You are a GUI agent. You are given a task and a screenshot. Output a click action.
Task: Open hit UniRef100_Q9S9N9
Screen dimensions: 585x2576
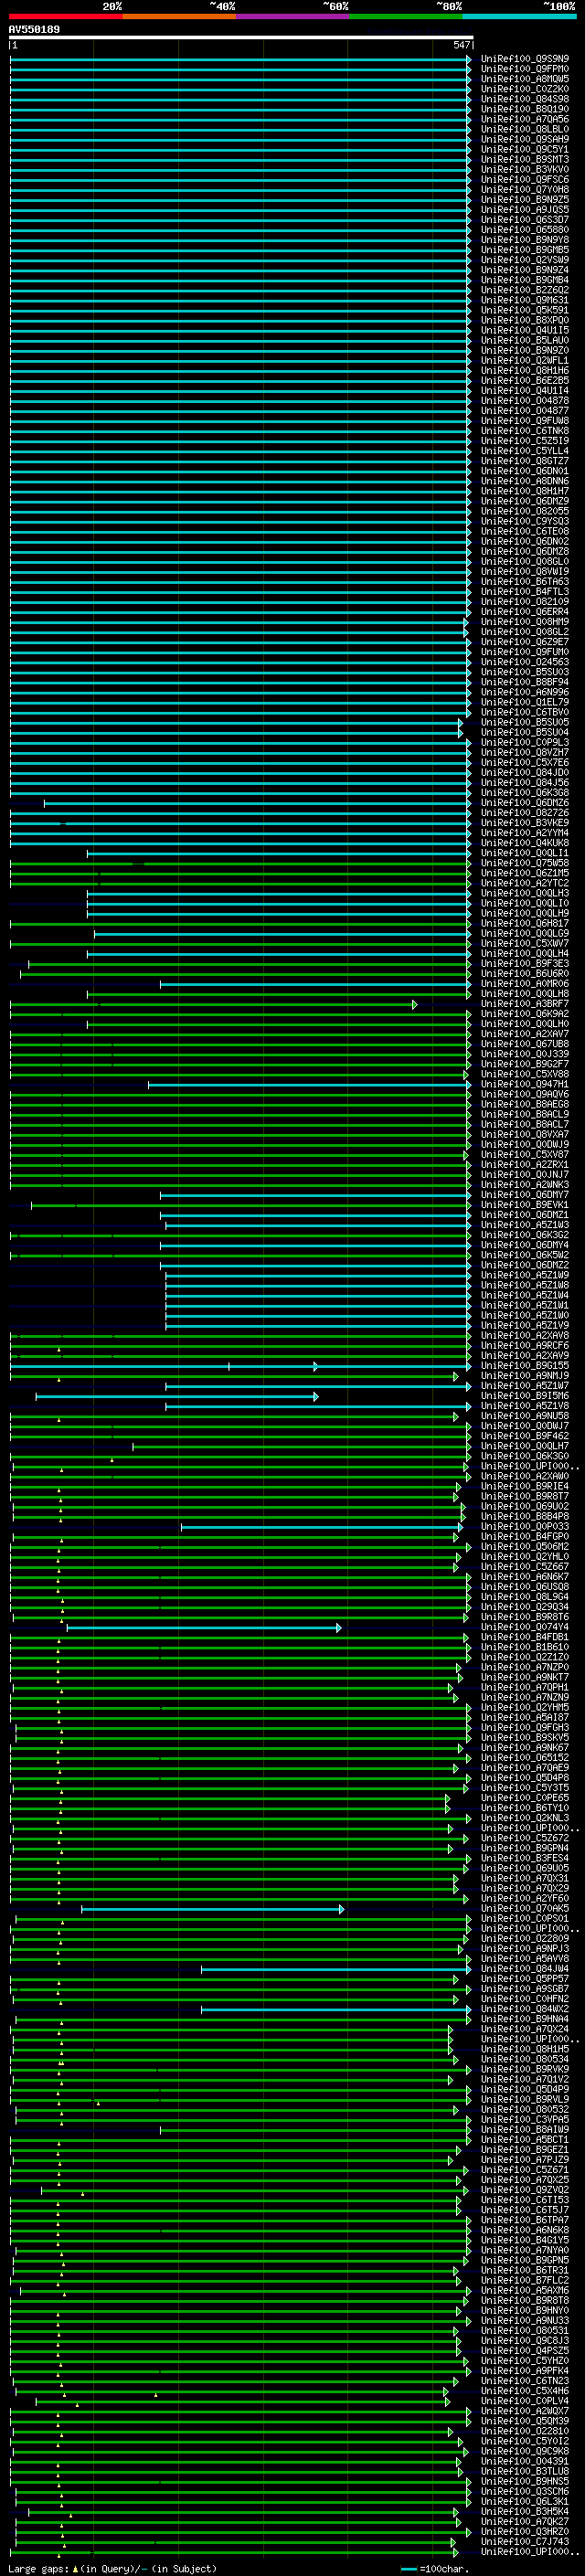[525, 59]
